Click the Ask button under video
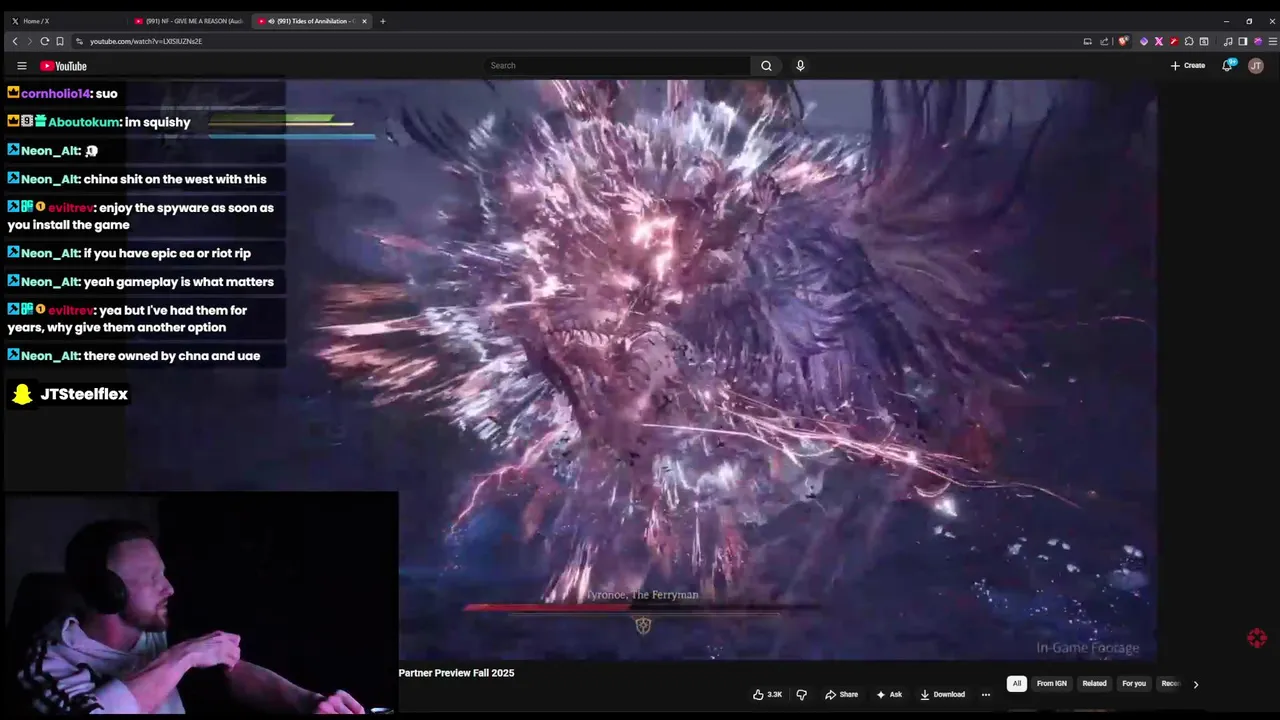 [x=889, y=694]
